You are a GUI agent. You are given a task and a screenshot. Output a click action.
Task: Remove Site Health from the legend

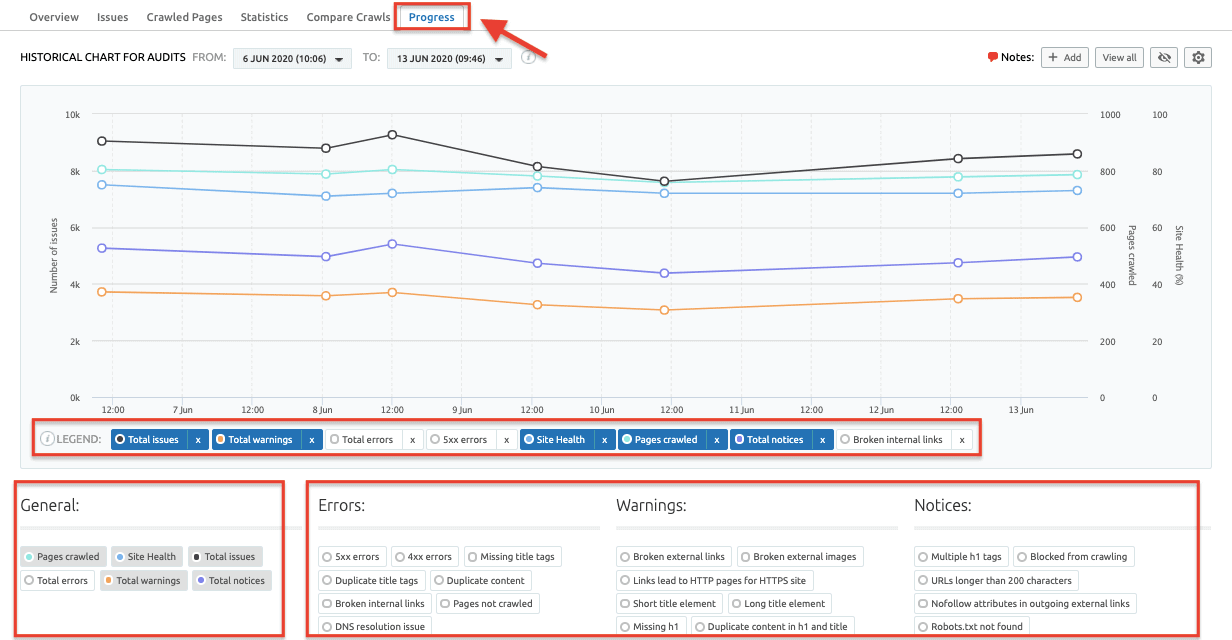pos(603,440)
